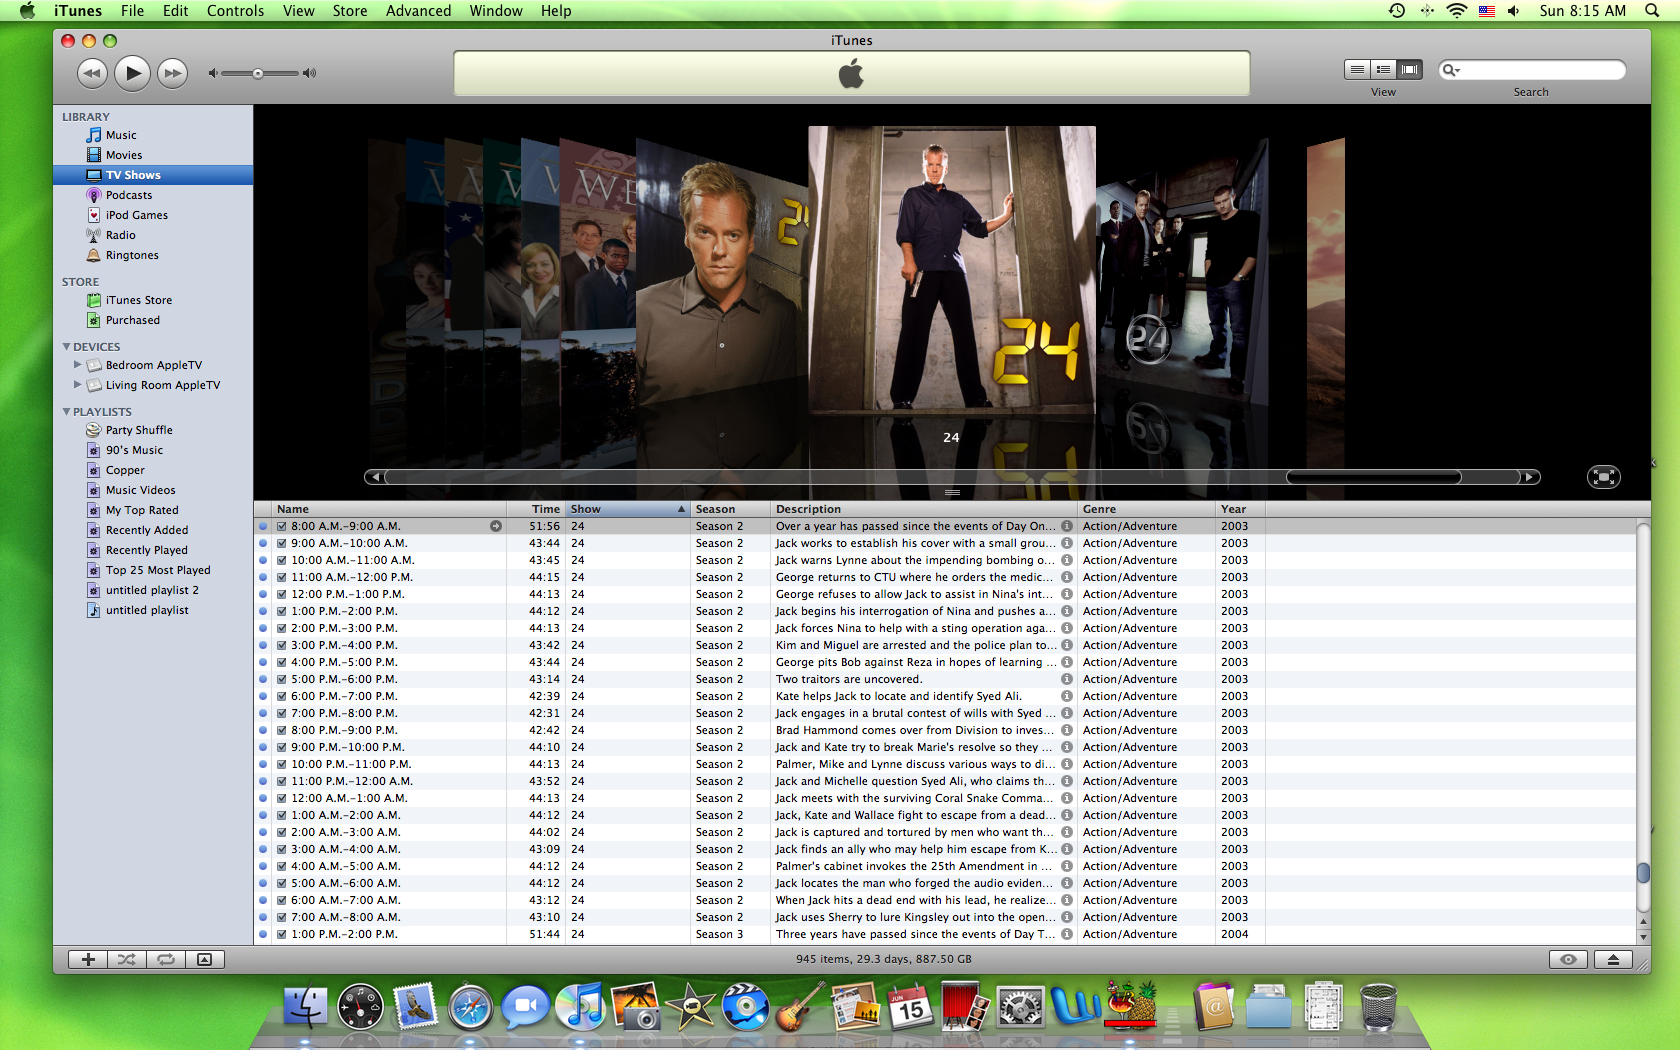Screen dimensions: 1680x1050
Task: Click the Previous track rewind button
Action: point(92,73)
